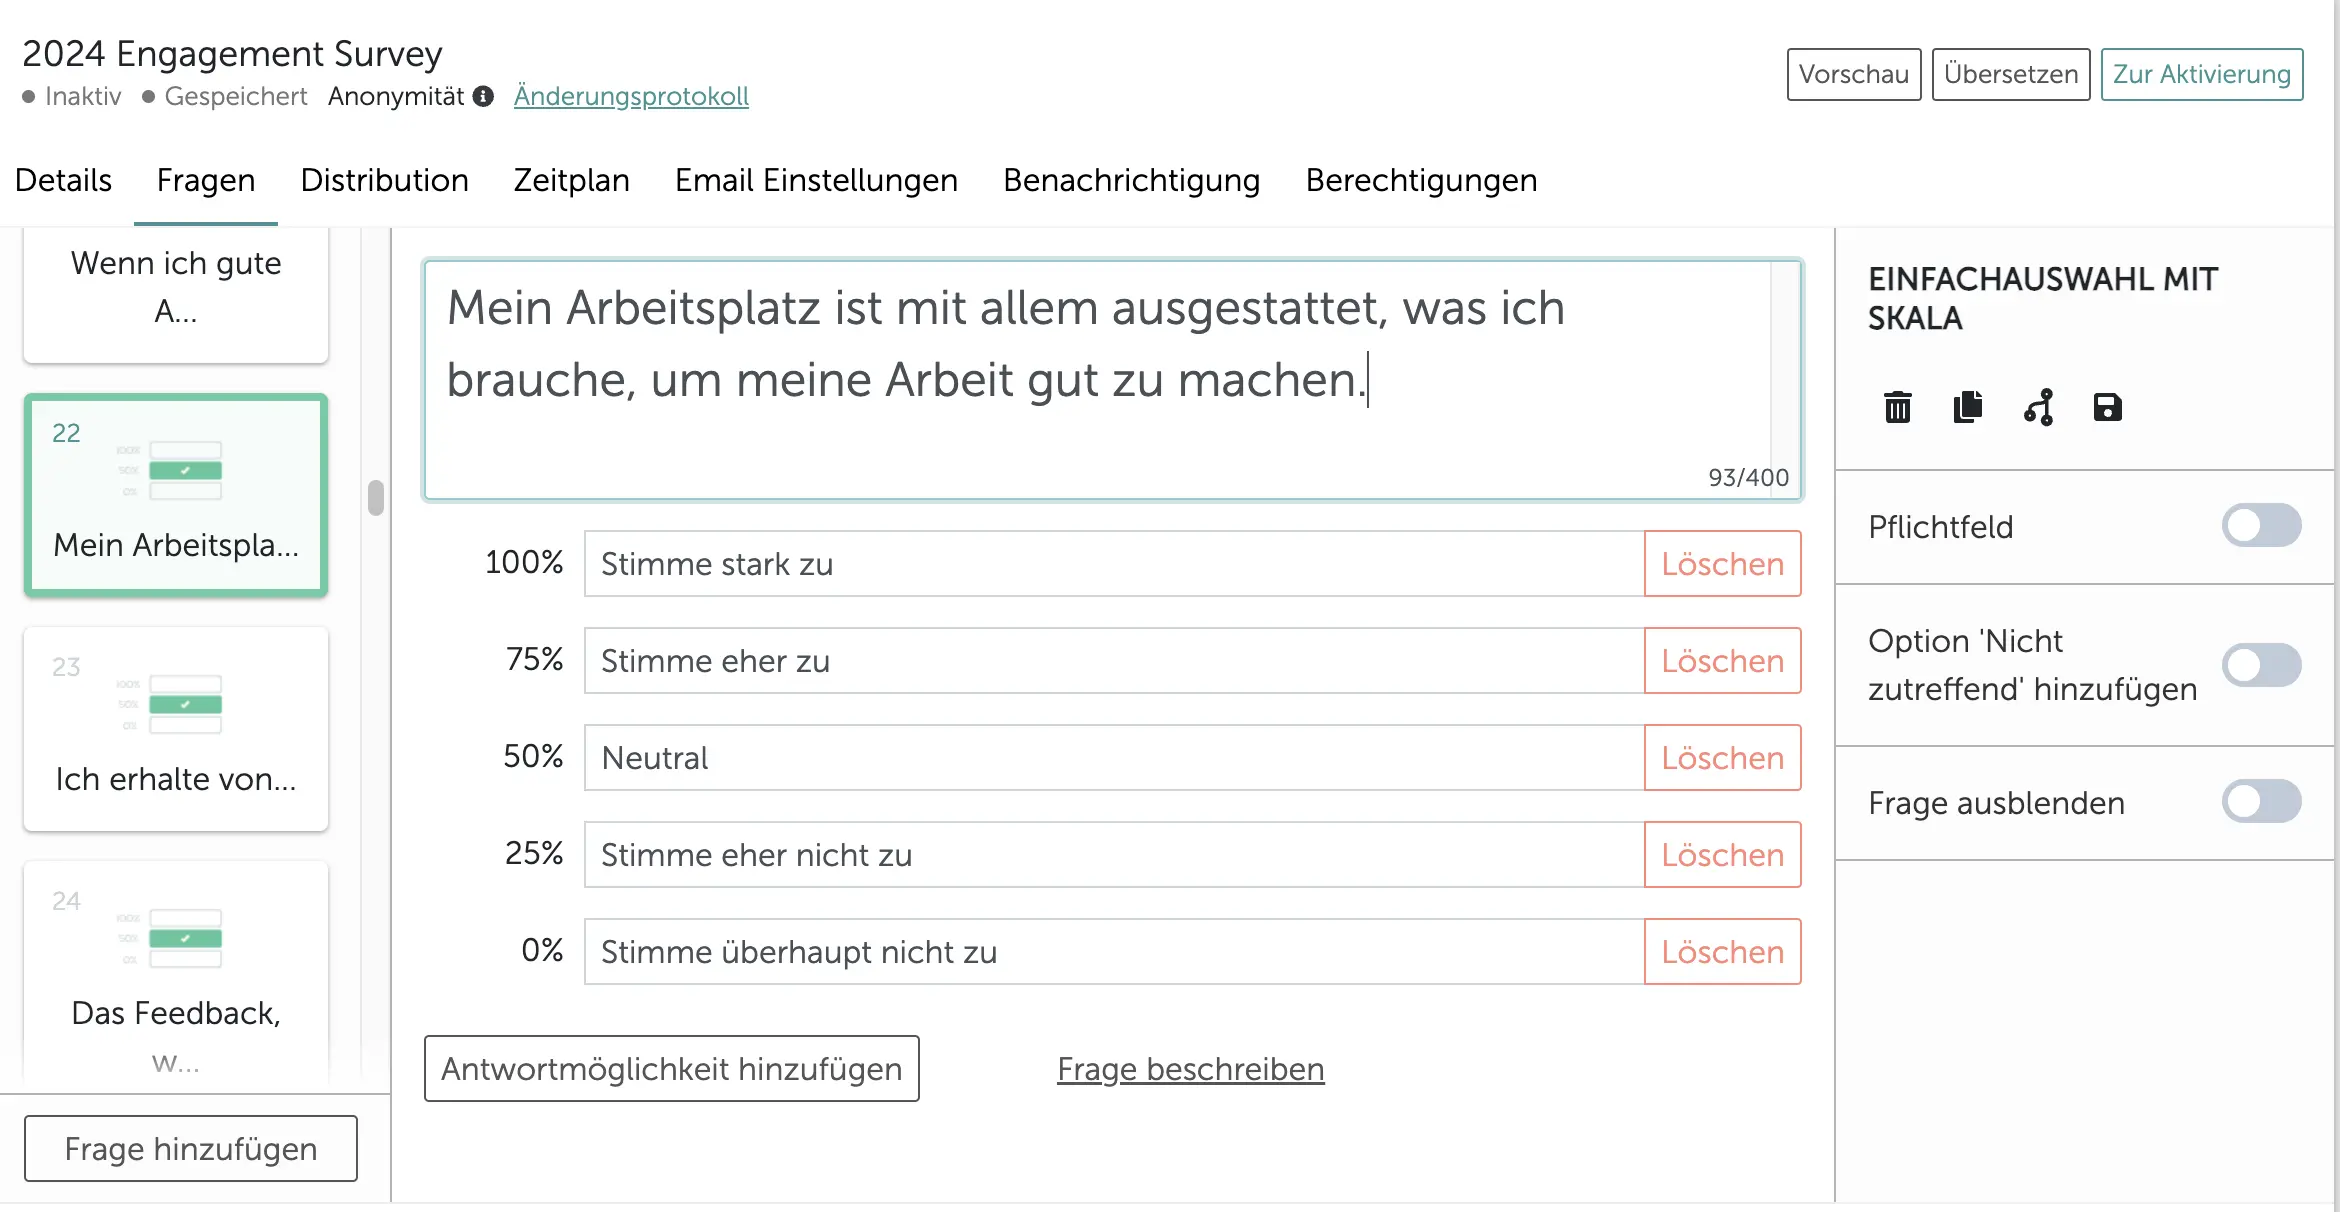
Task: Switch to the 'Distribution' tab
Action: [384, 181]
